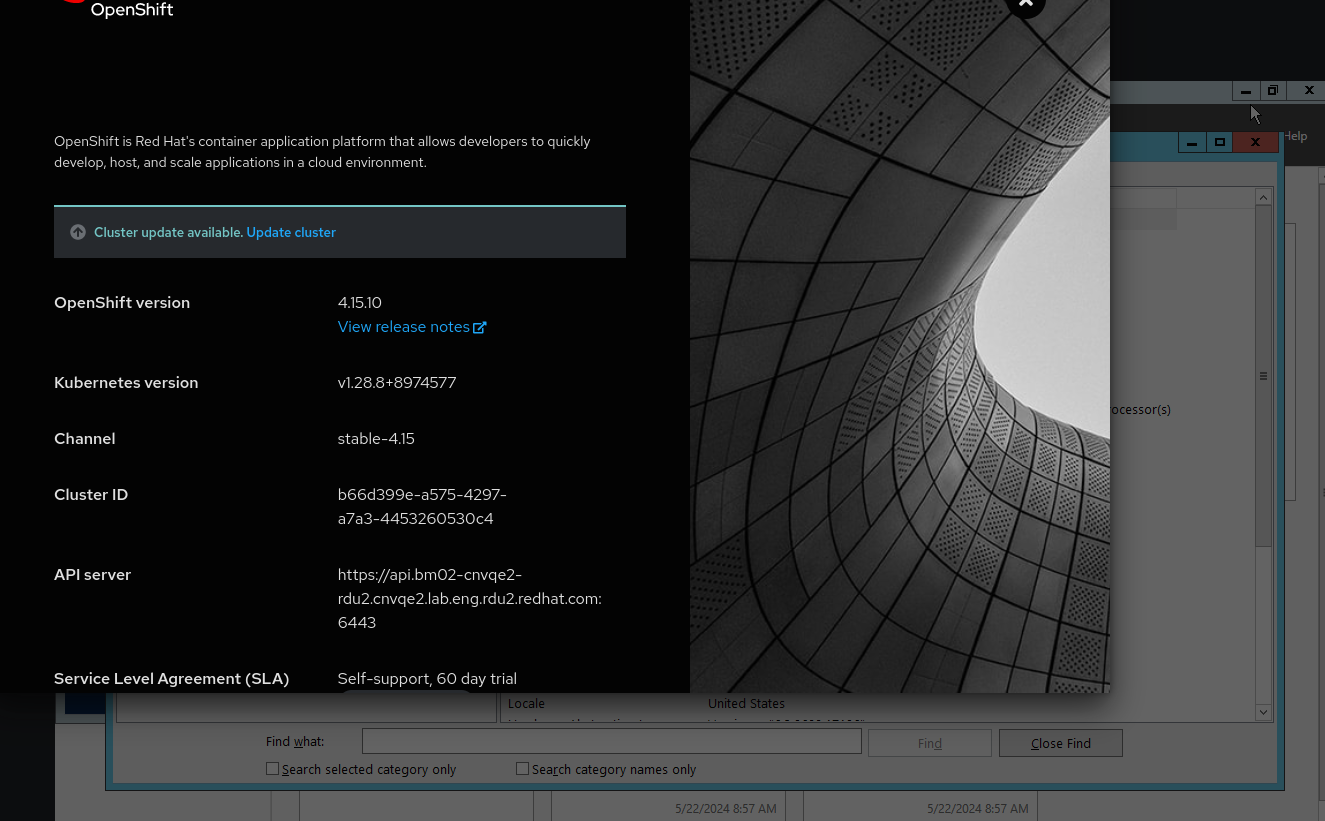Click the 'Channel' label

tap(85, 439)
